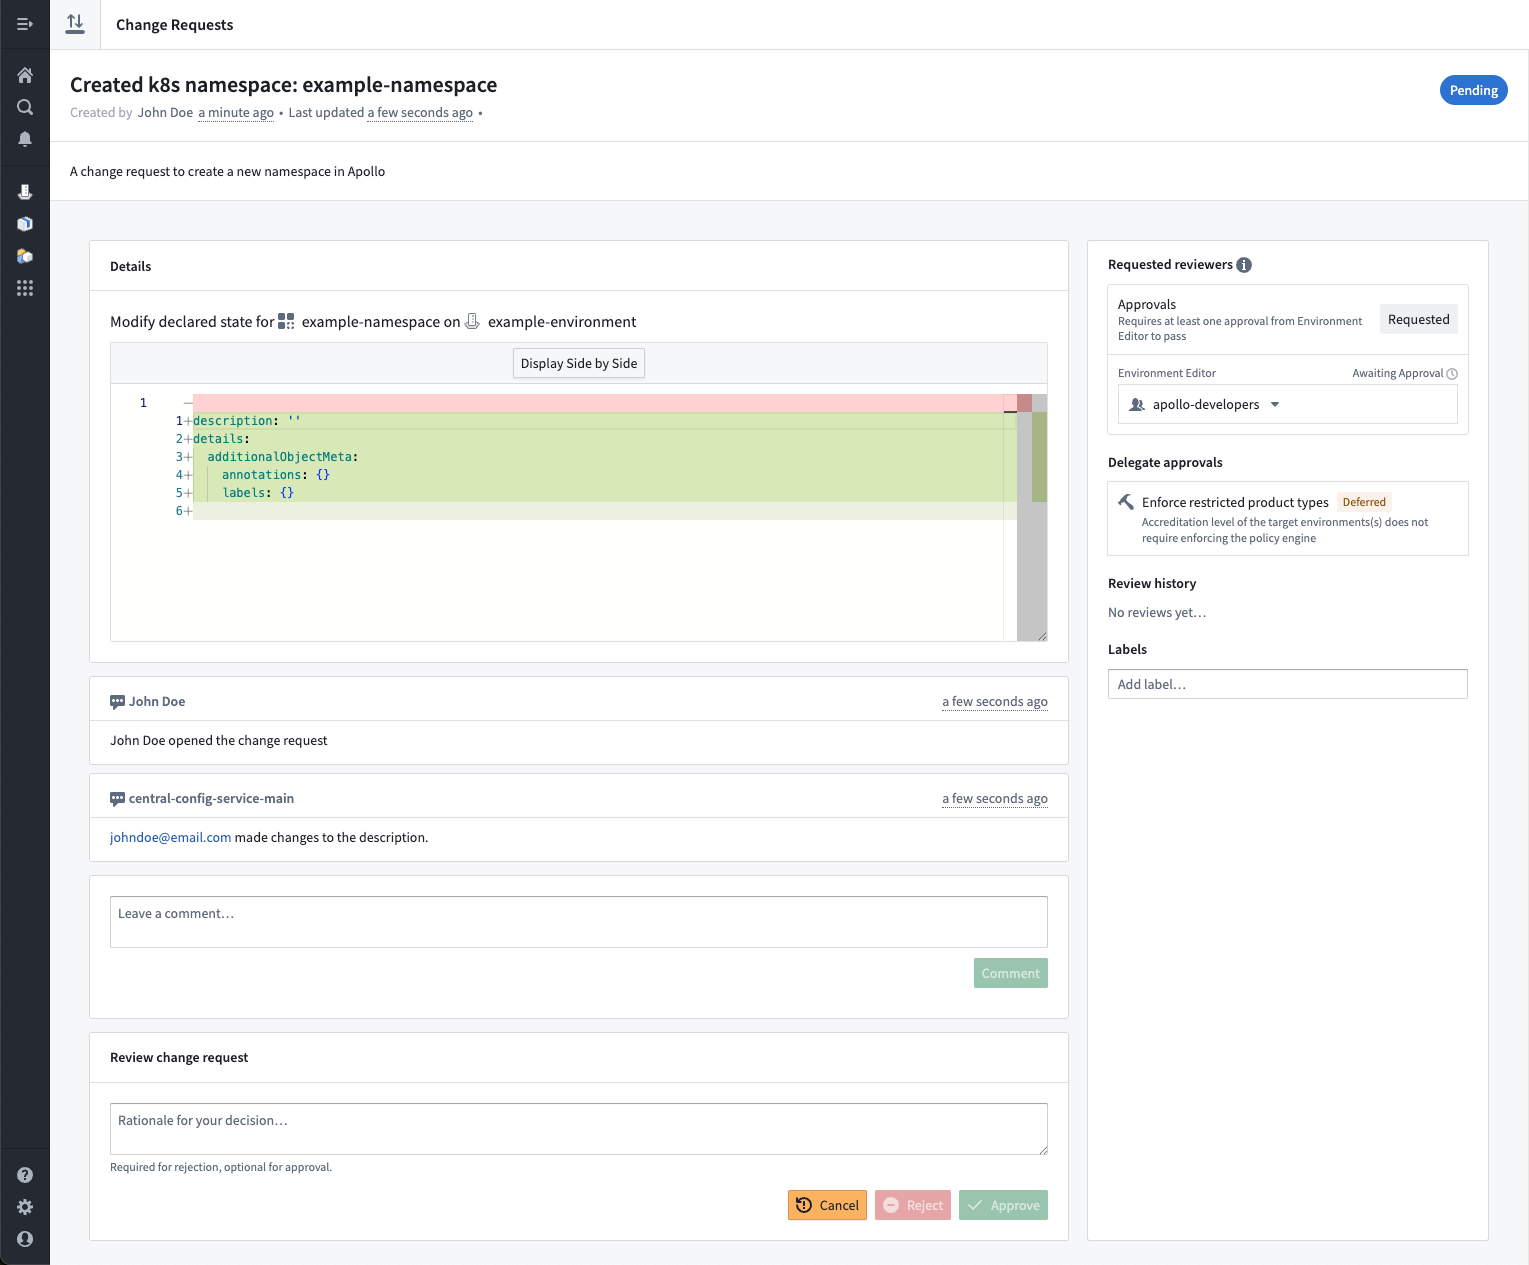Open help via the question mark icon
The image size is (1529, 1265).
click(25, 1174)
